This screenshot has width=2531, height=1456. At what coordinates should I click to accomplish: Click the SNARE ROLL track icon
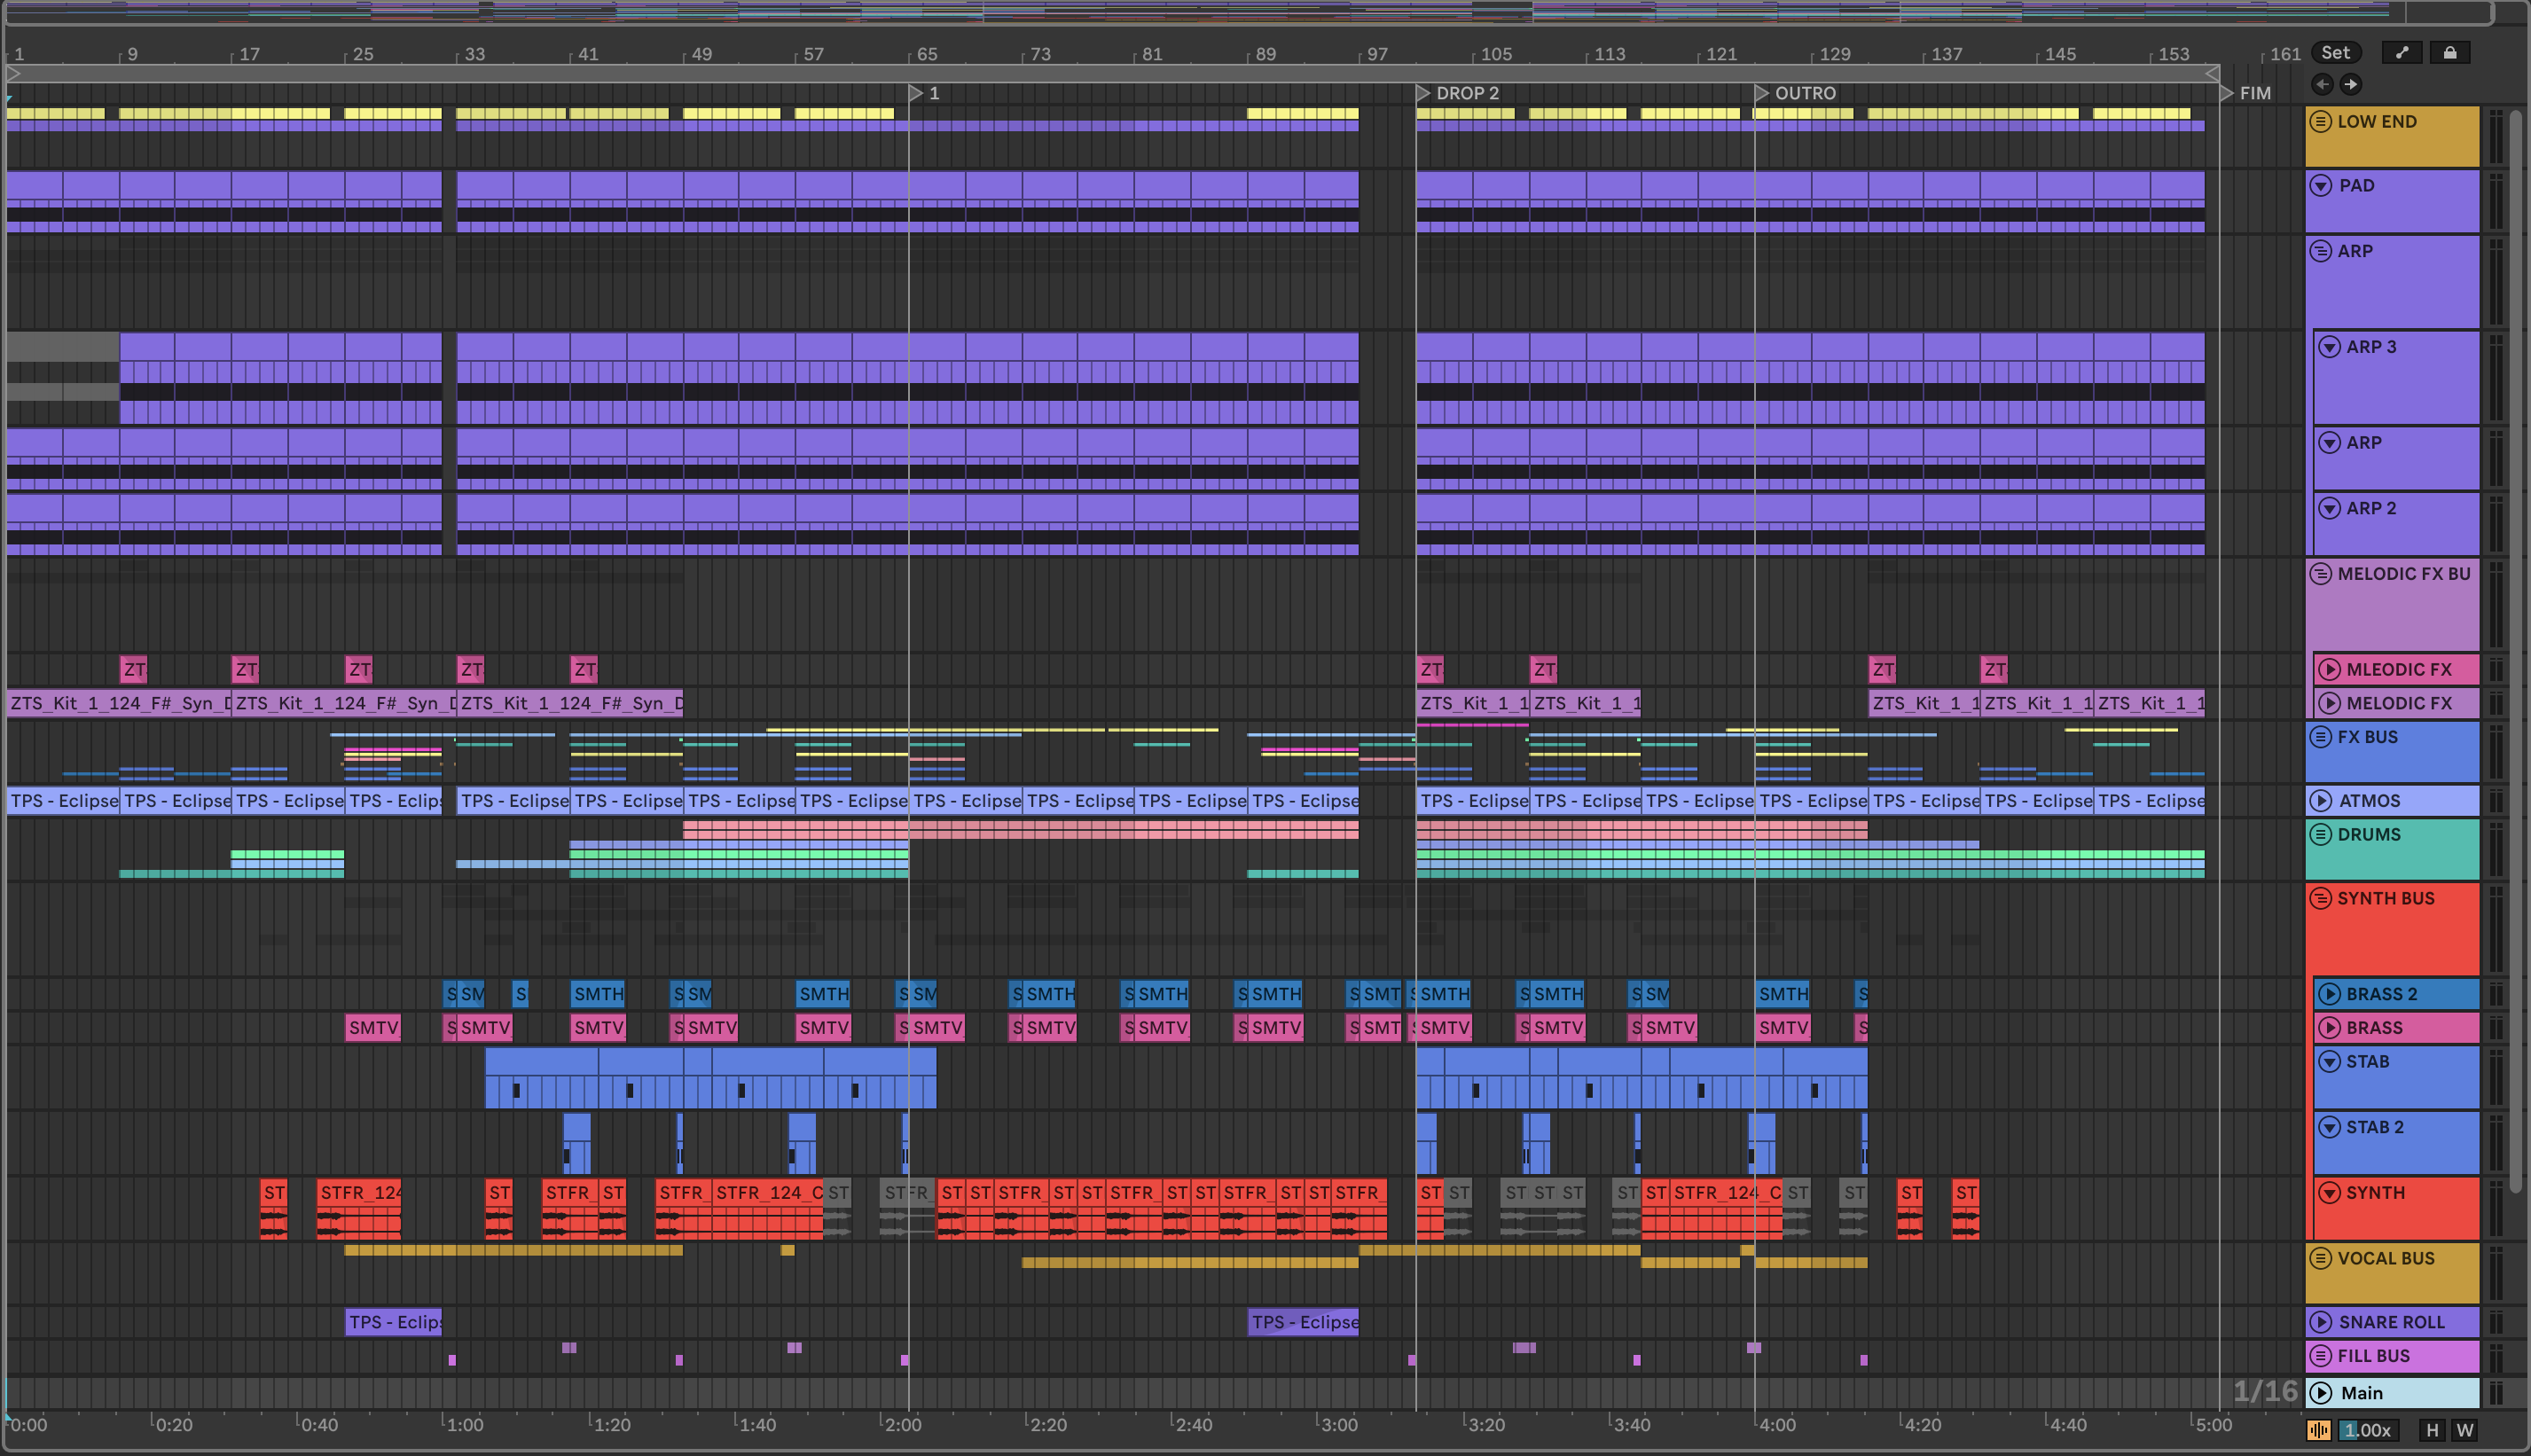(x=2322, y=1322)
